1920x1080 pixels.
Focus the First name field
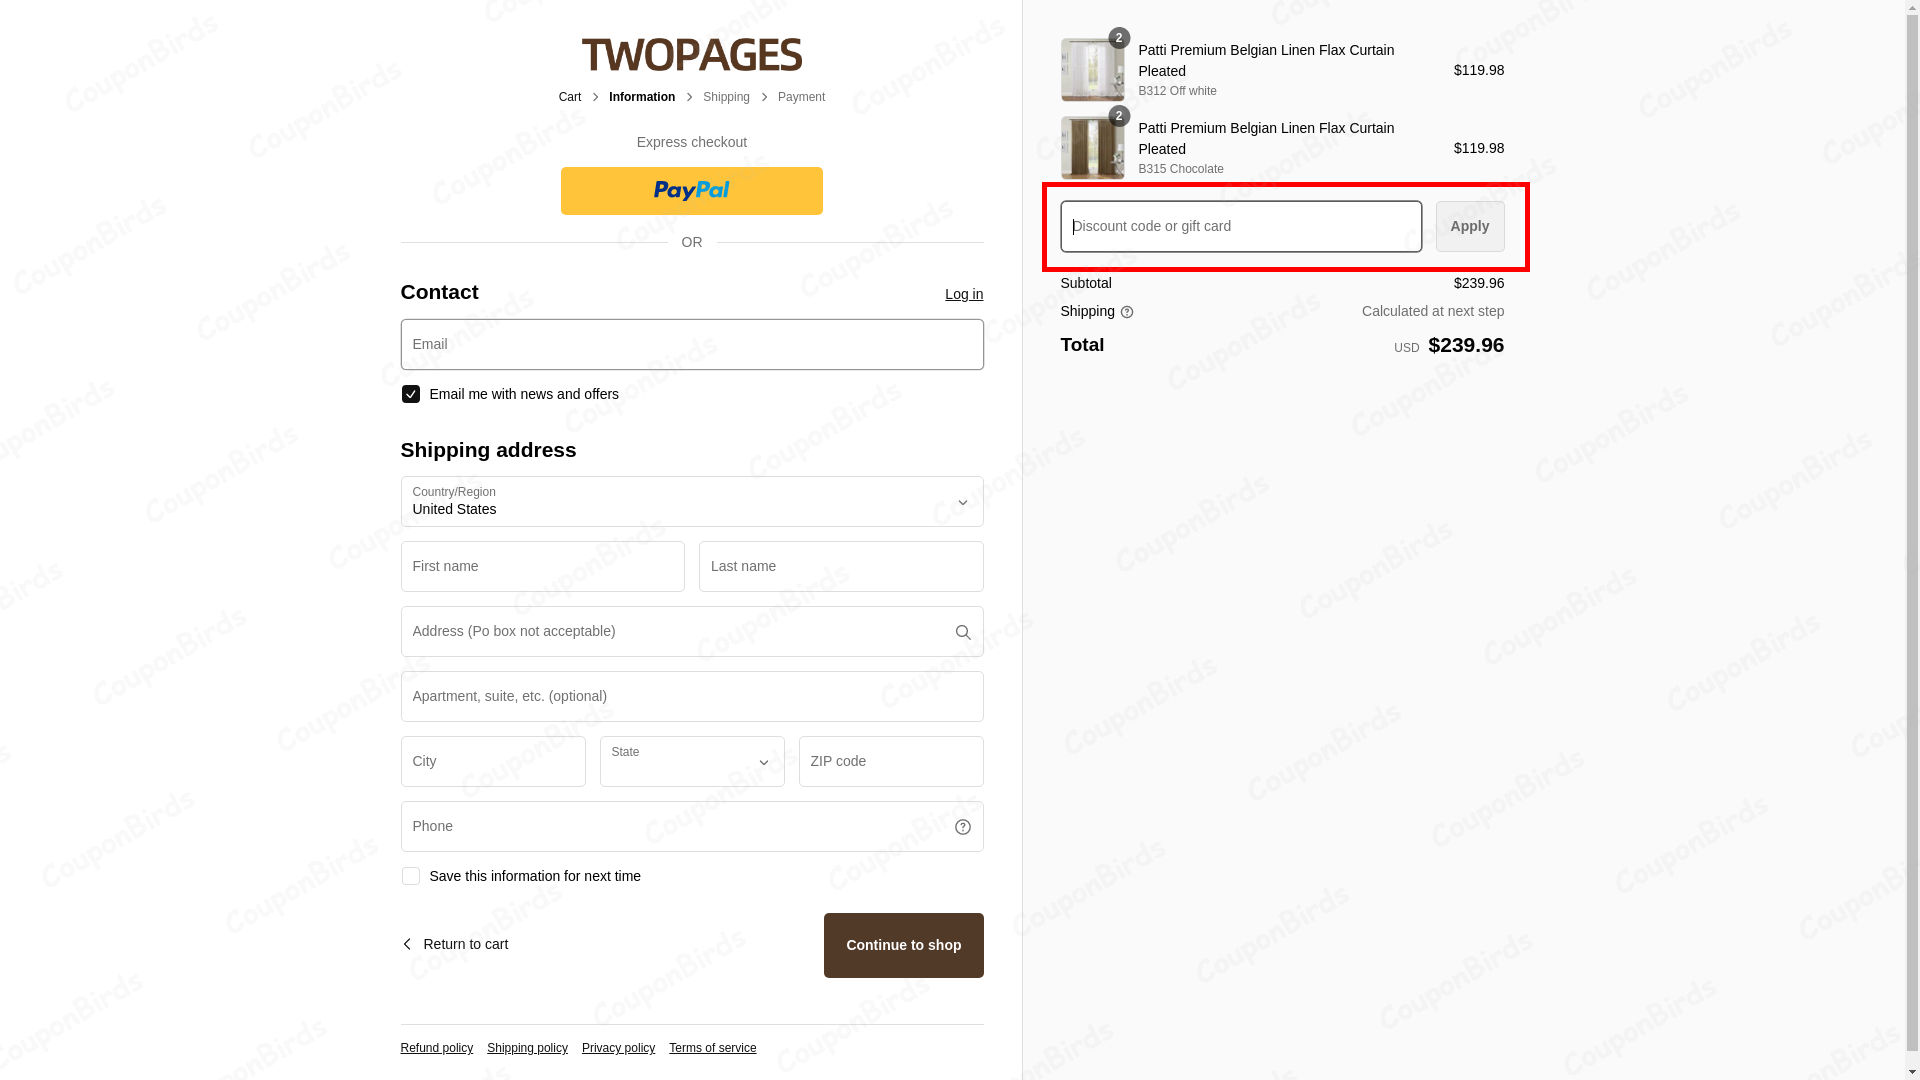click(543, 566)
